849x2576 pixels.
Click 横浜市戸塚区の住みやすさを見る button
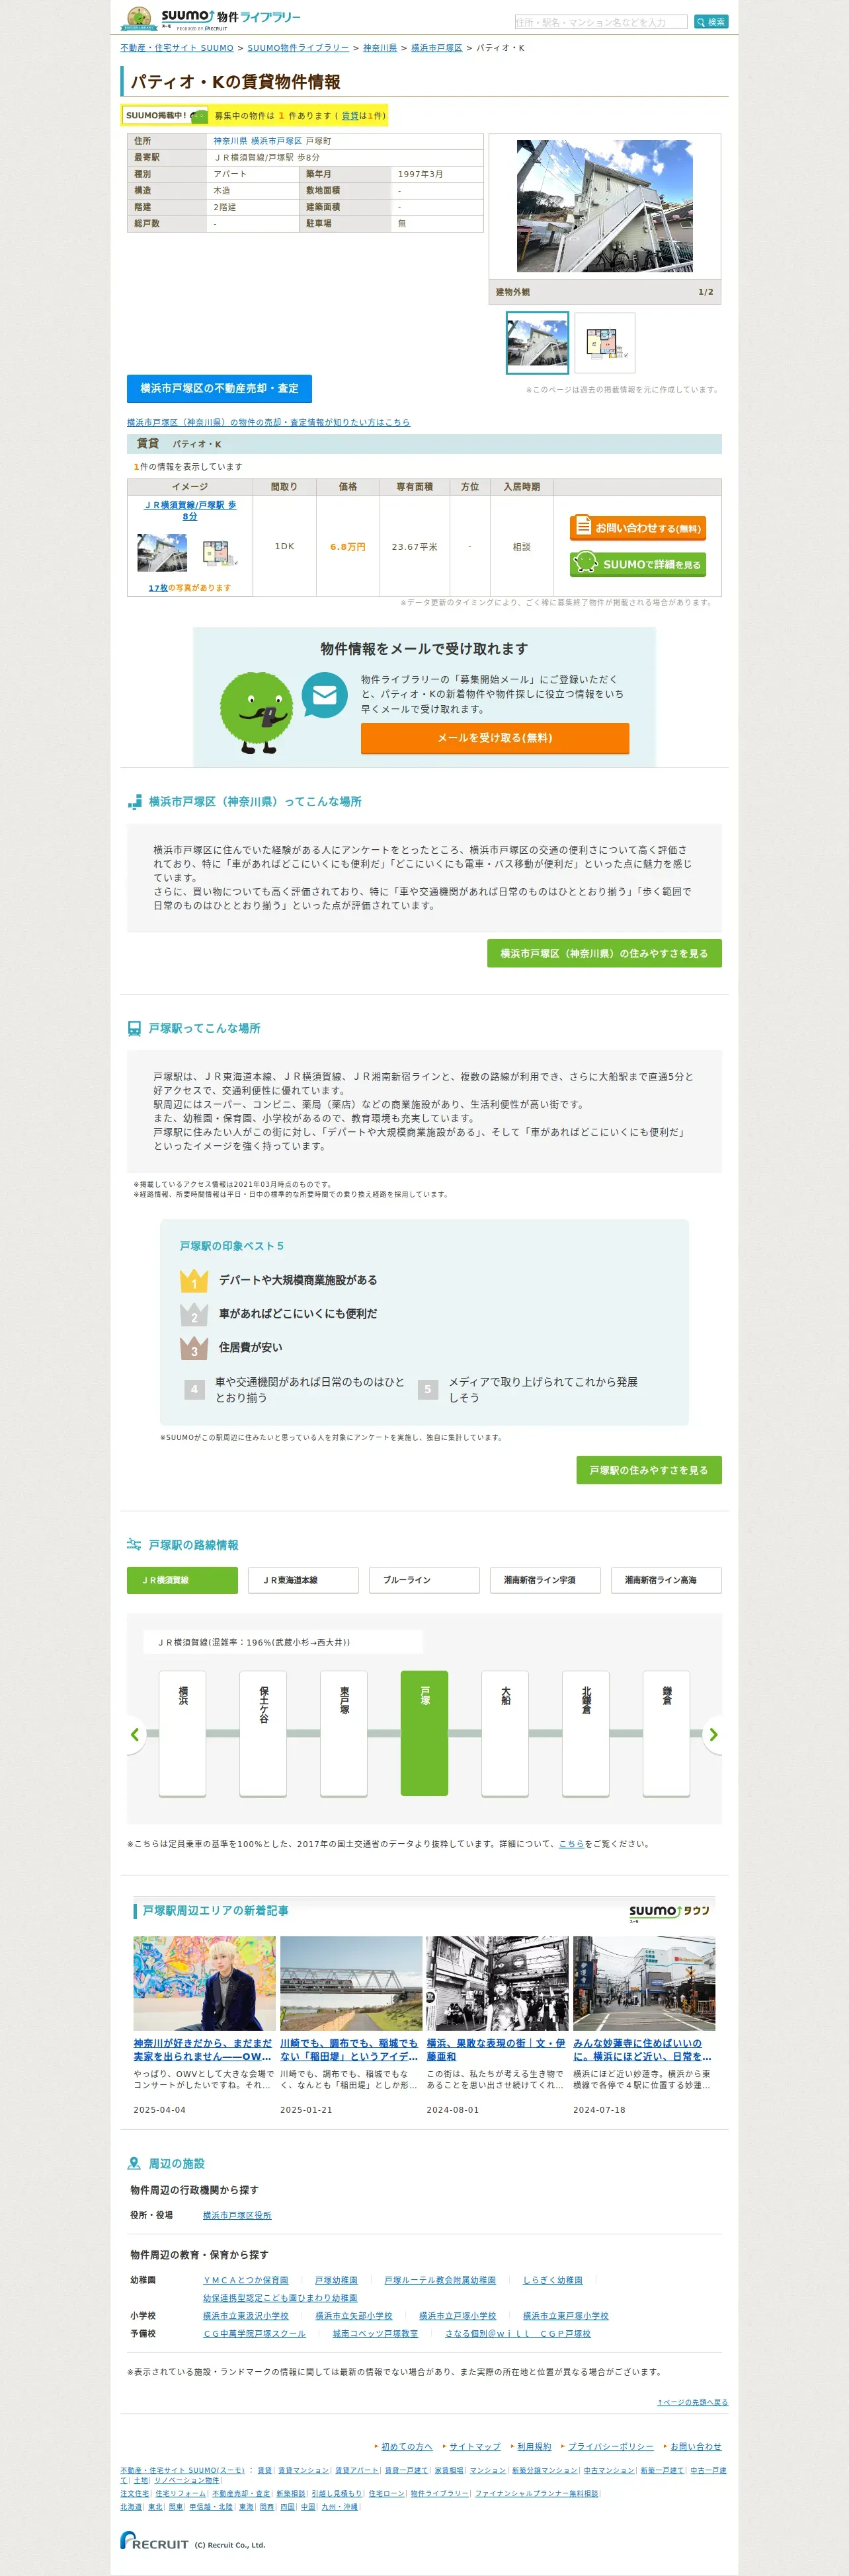coord(604,953)
